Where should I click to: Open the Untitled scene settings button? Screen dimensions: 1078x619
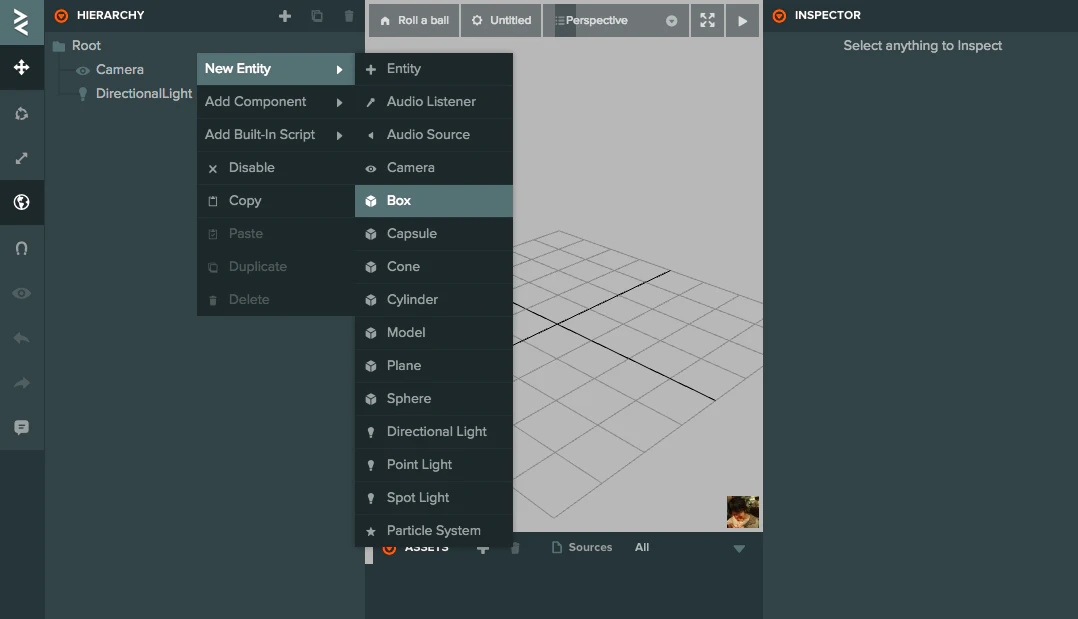click(x=501, y=21)
